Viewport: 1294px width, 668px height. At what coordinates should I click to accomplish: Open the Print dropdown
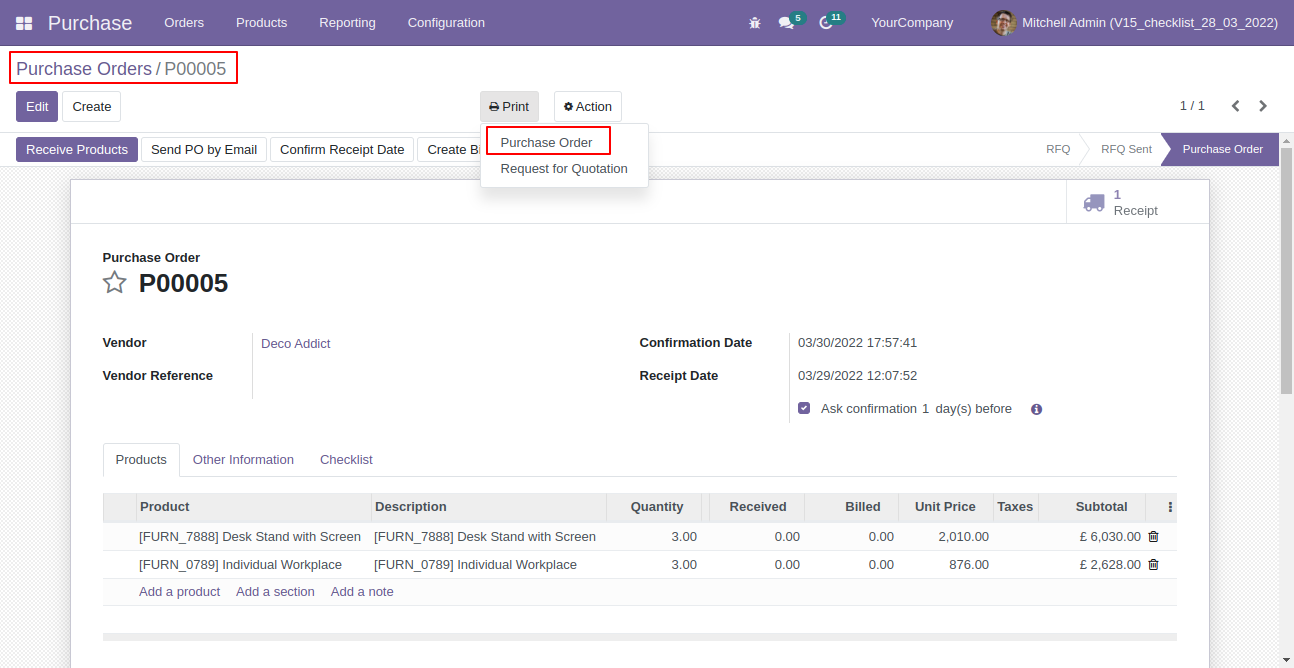(509, 107)
